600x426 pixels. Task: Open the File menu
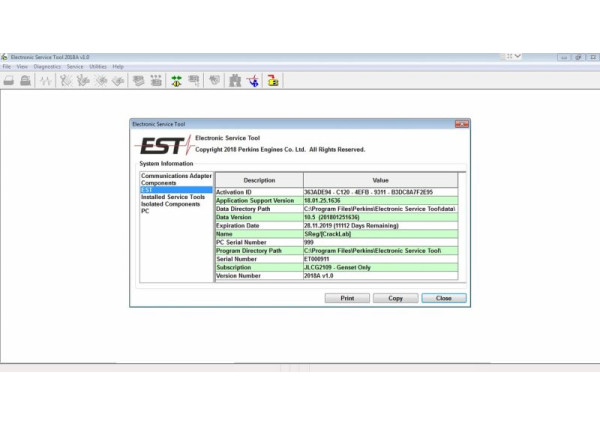(6, 66)
